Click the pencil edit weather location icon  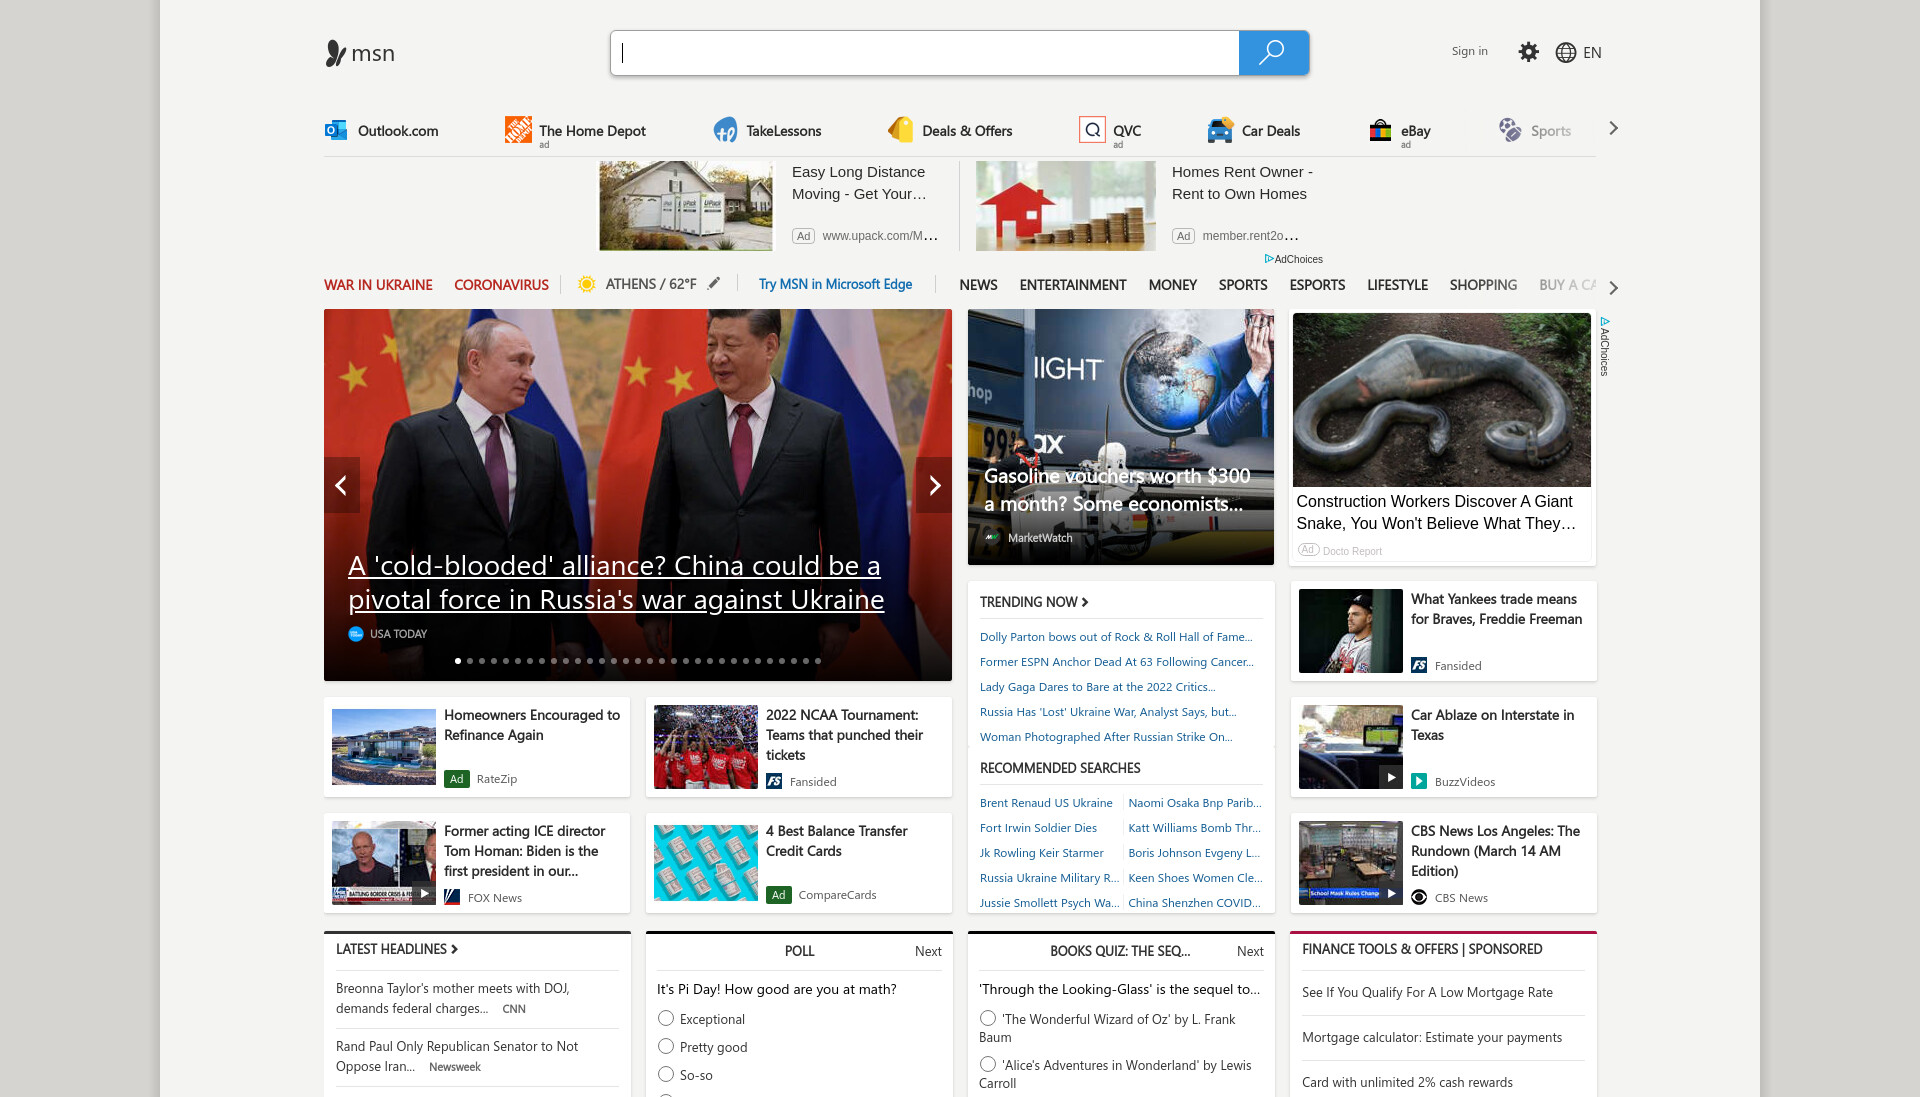714,284
